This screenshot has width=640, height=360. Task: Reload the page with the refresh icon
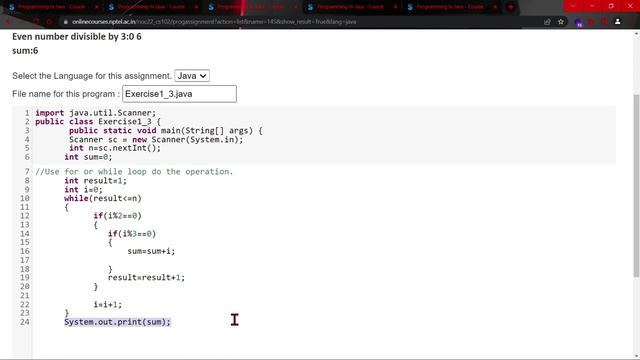(x=37, y=22)
